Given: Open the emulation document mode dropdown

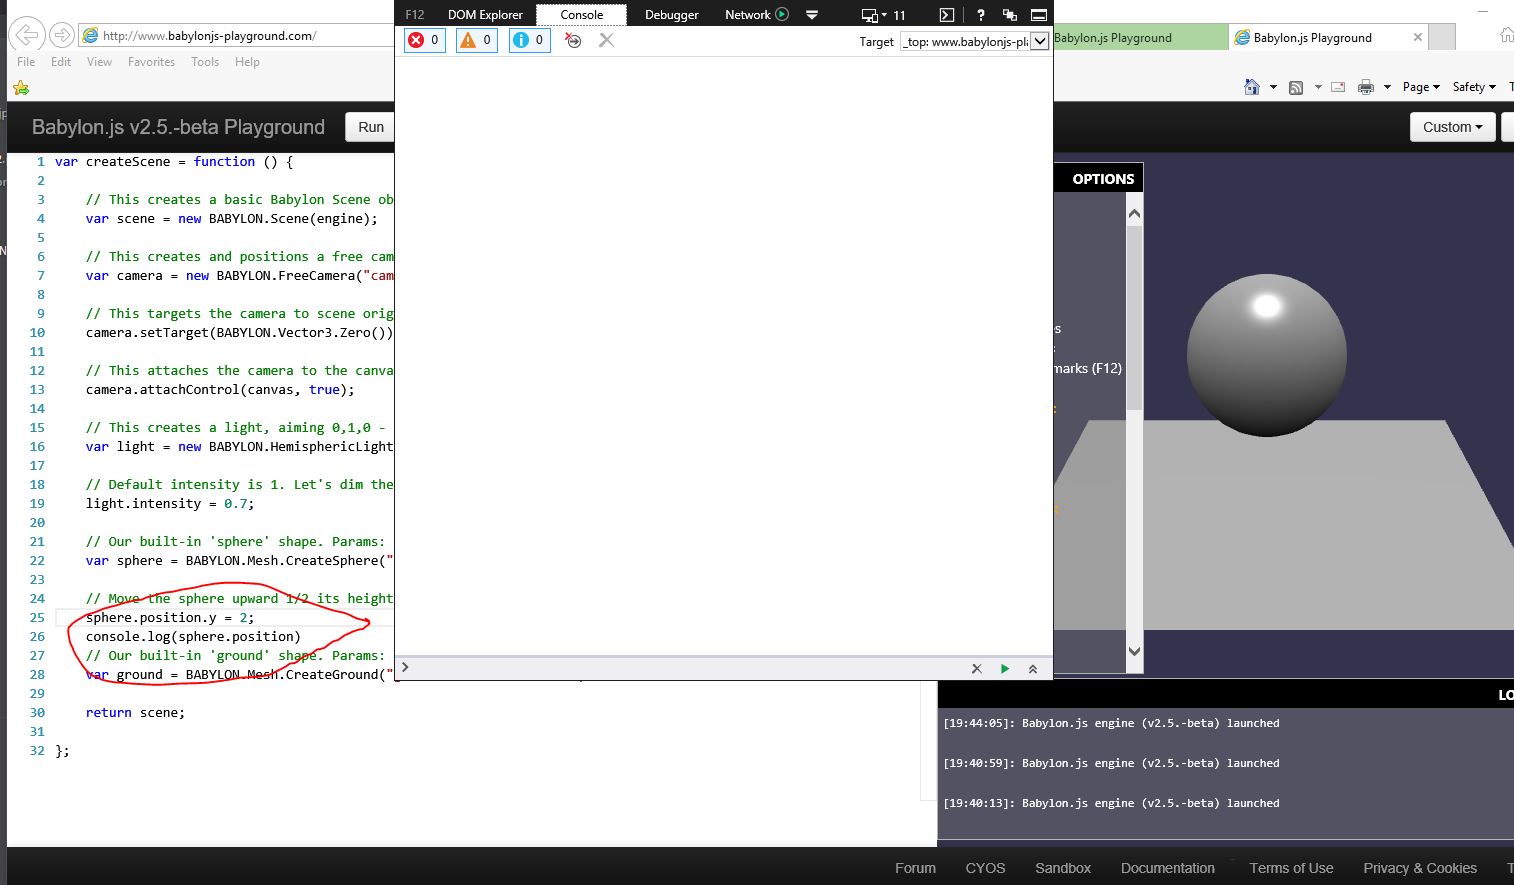Looking at the screenshot, I should pyautogui.click(x=884, y=15).
